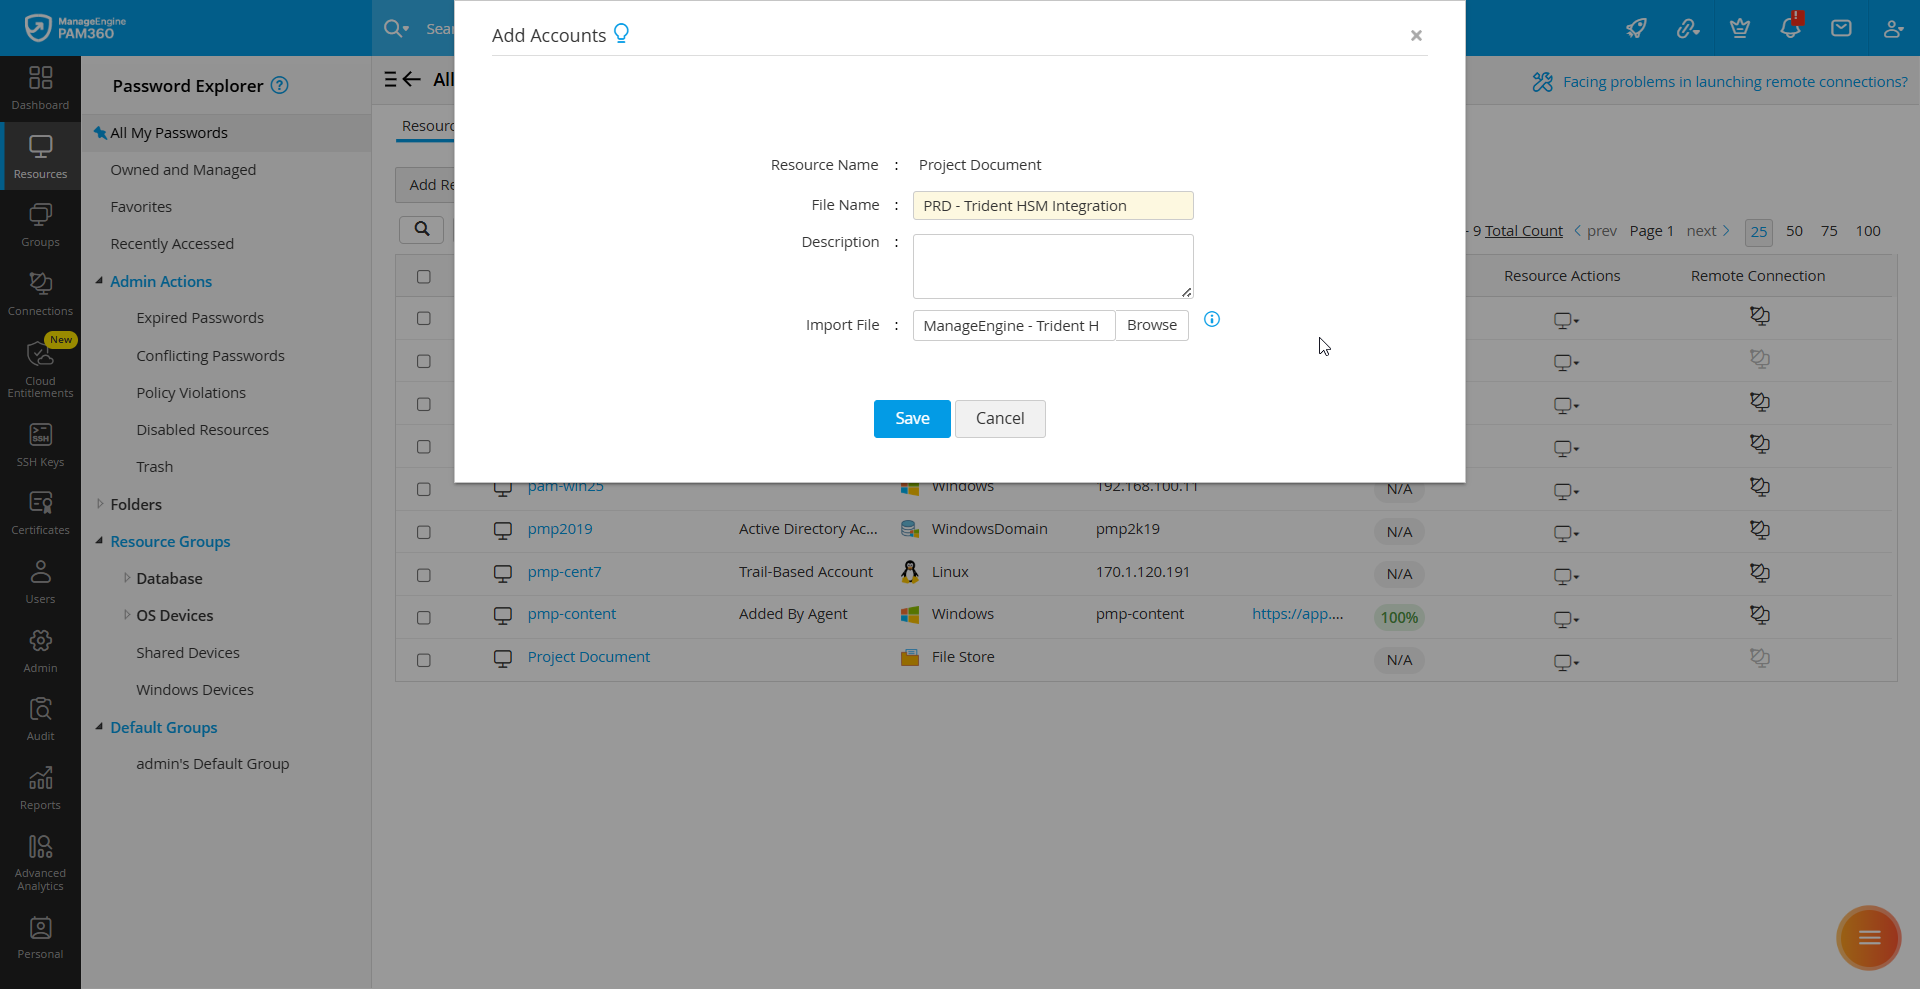This screenshot has height=989, width=1920.
Task: Select the Trash menu item
Action: pyautogui.click(x=154, y=466)
